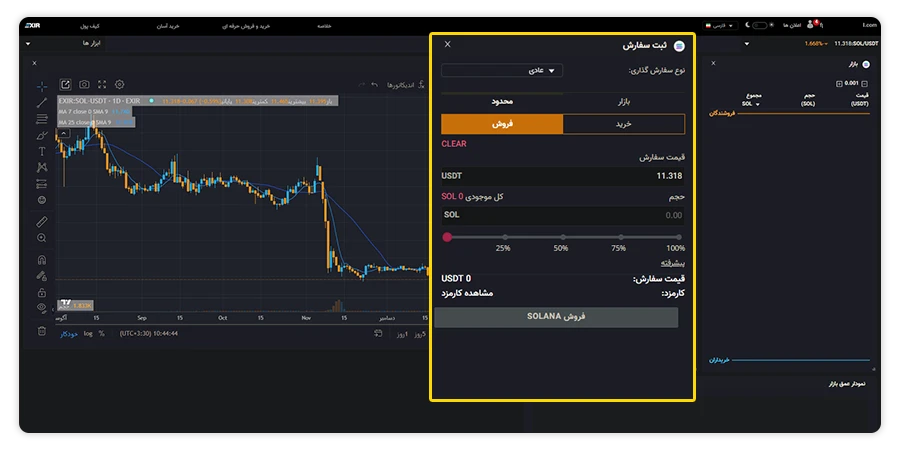
Task: Open the Advanced (پیشرفته) link
Action: click(673, 263)
